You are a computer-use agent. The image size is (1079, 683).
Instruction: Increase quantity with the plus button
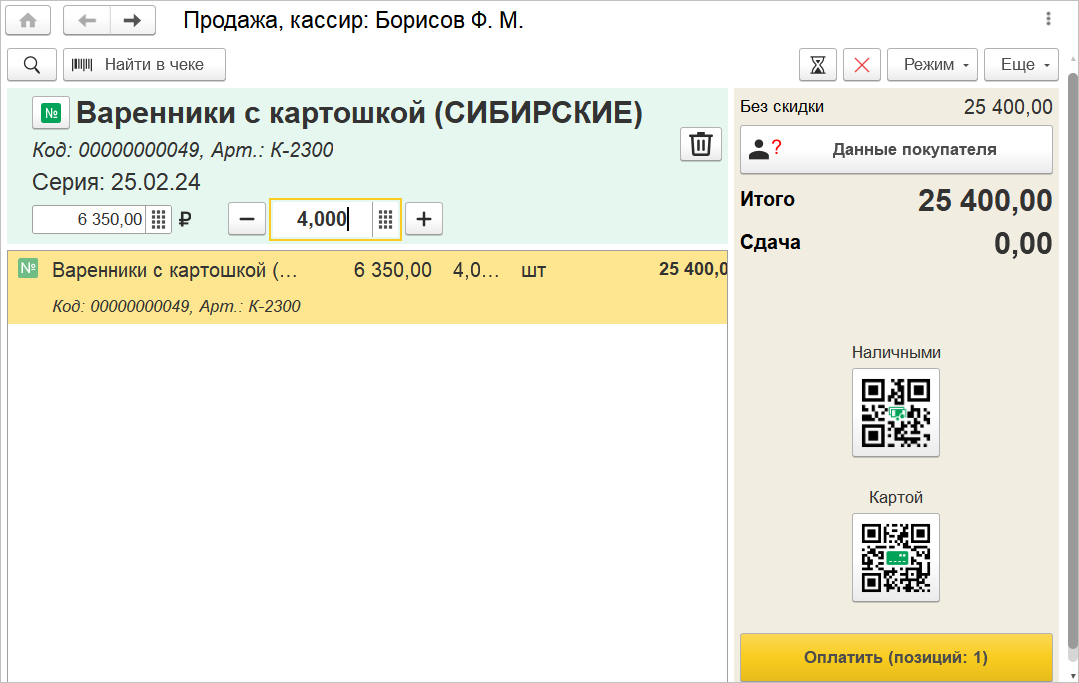pos(424,219)
